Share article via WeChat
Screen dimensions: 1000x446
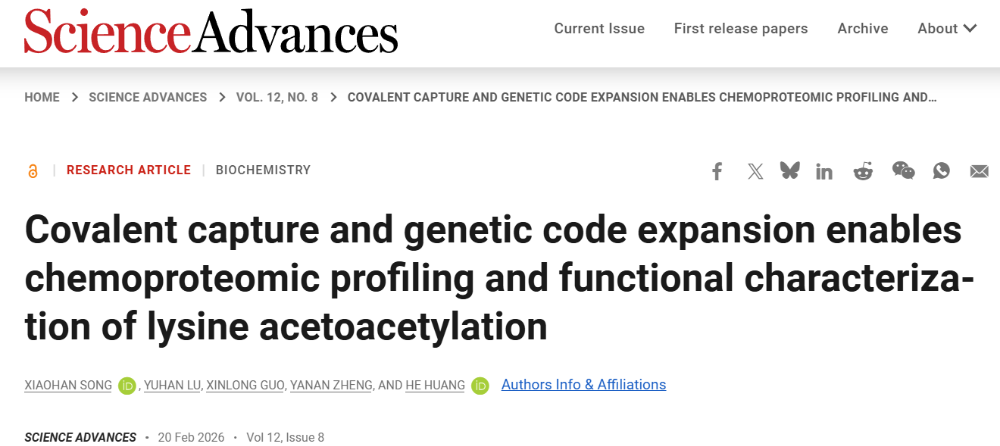[x=903, y=171]
